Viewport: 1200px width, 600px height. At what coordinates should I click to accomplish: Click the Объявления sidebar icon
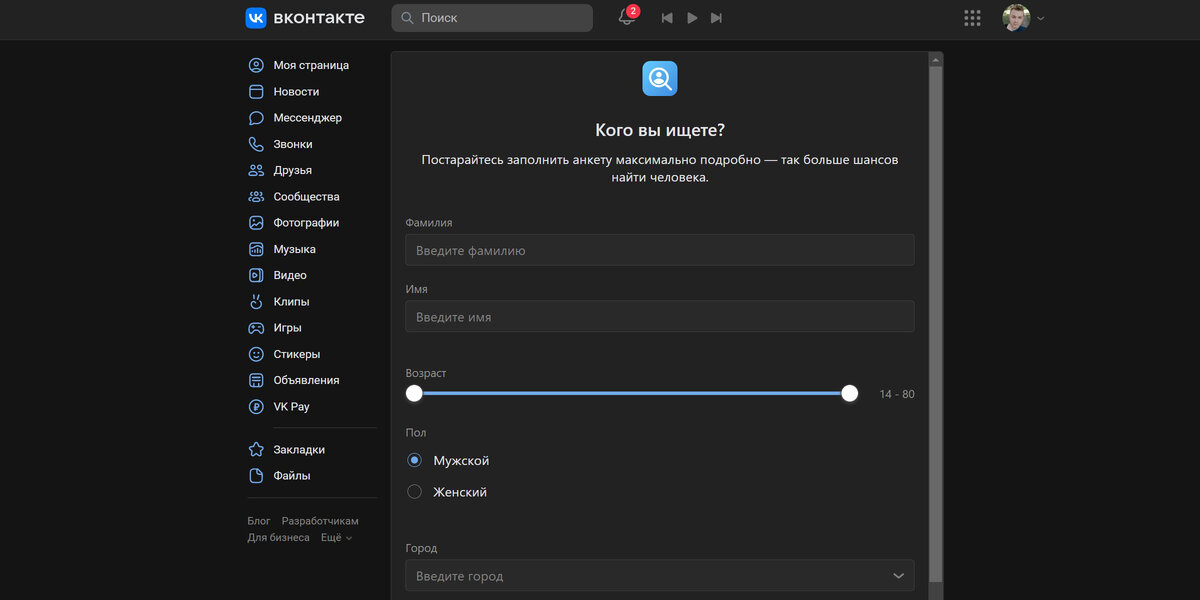256,380
